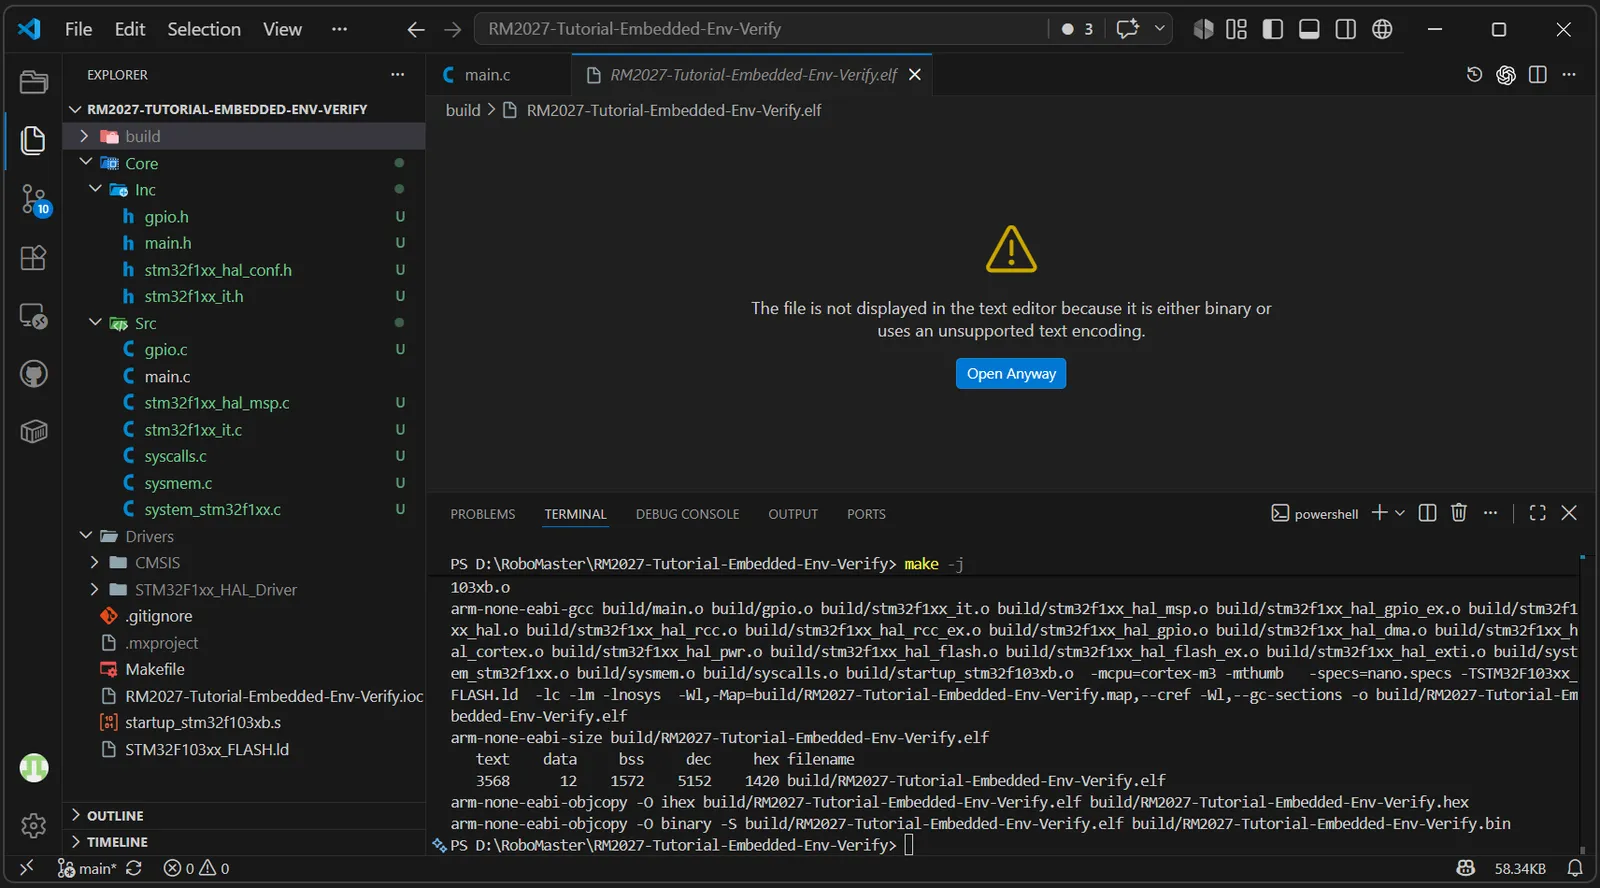1600x888 pixels.
Task: Select the Explorer files icon in activity bar
Action: (x=34, y=140)
